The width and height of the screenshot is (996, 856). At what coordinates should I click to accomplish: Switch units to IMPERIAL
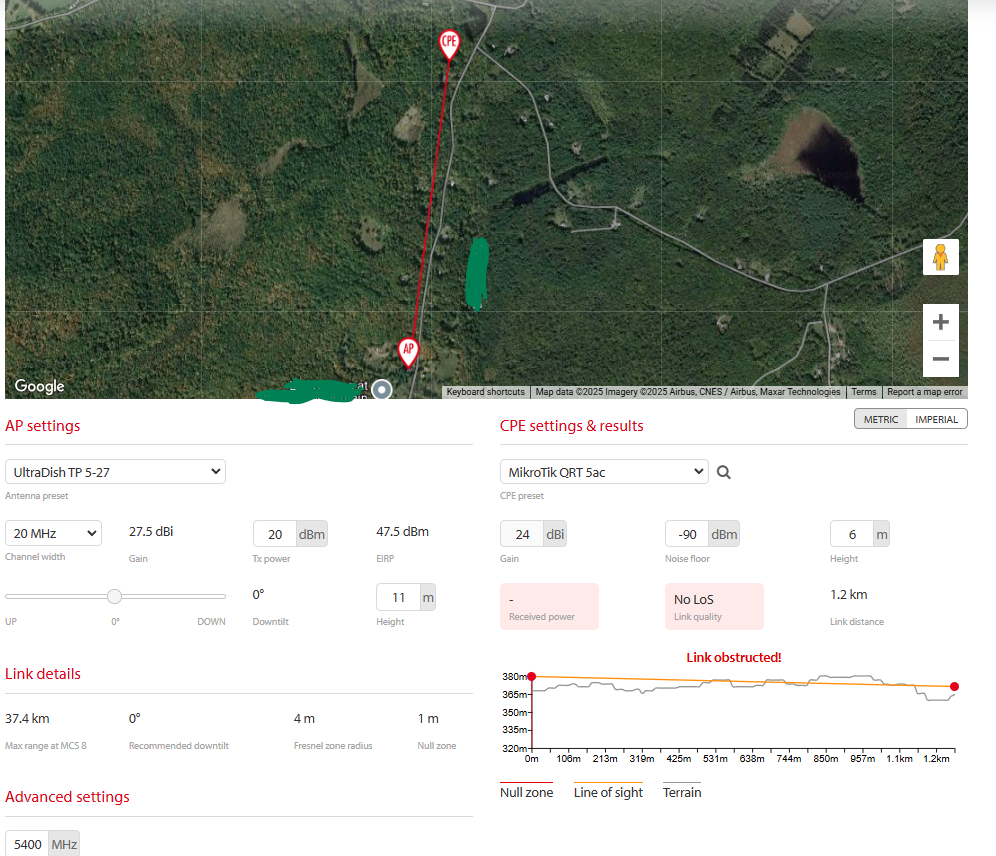coord(936,419)
